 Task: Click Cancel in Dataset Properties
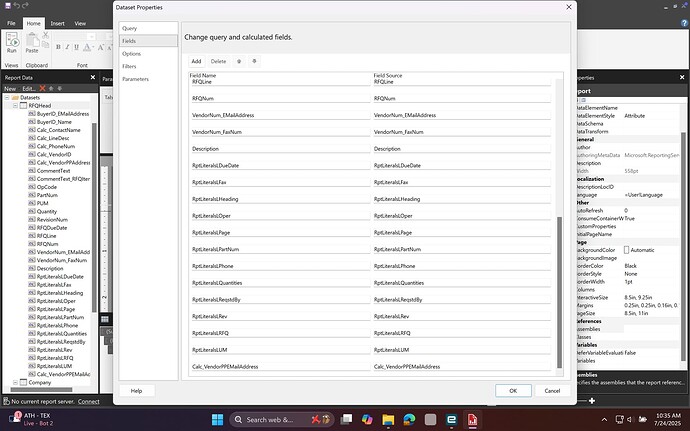(x=552, y=390)
